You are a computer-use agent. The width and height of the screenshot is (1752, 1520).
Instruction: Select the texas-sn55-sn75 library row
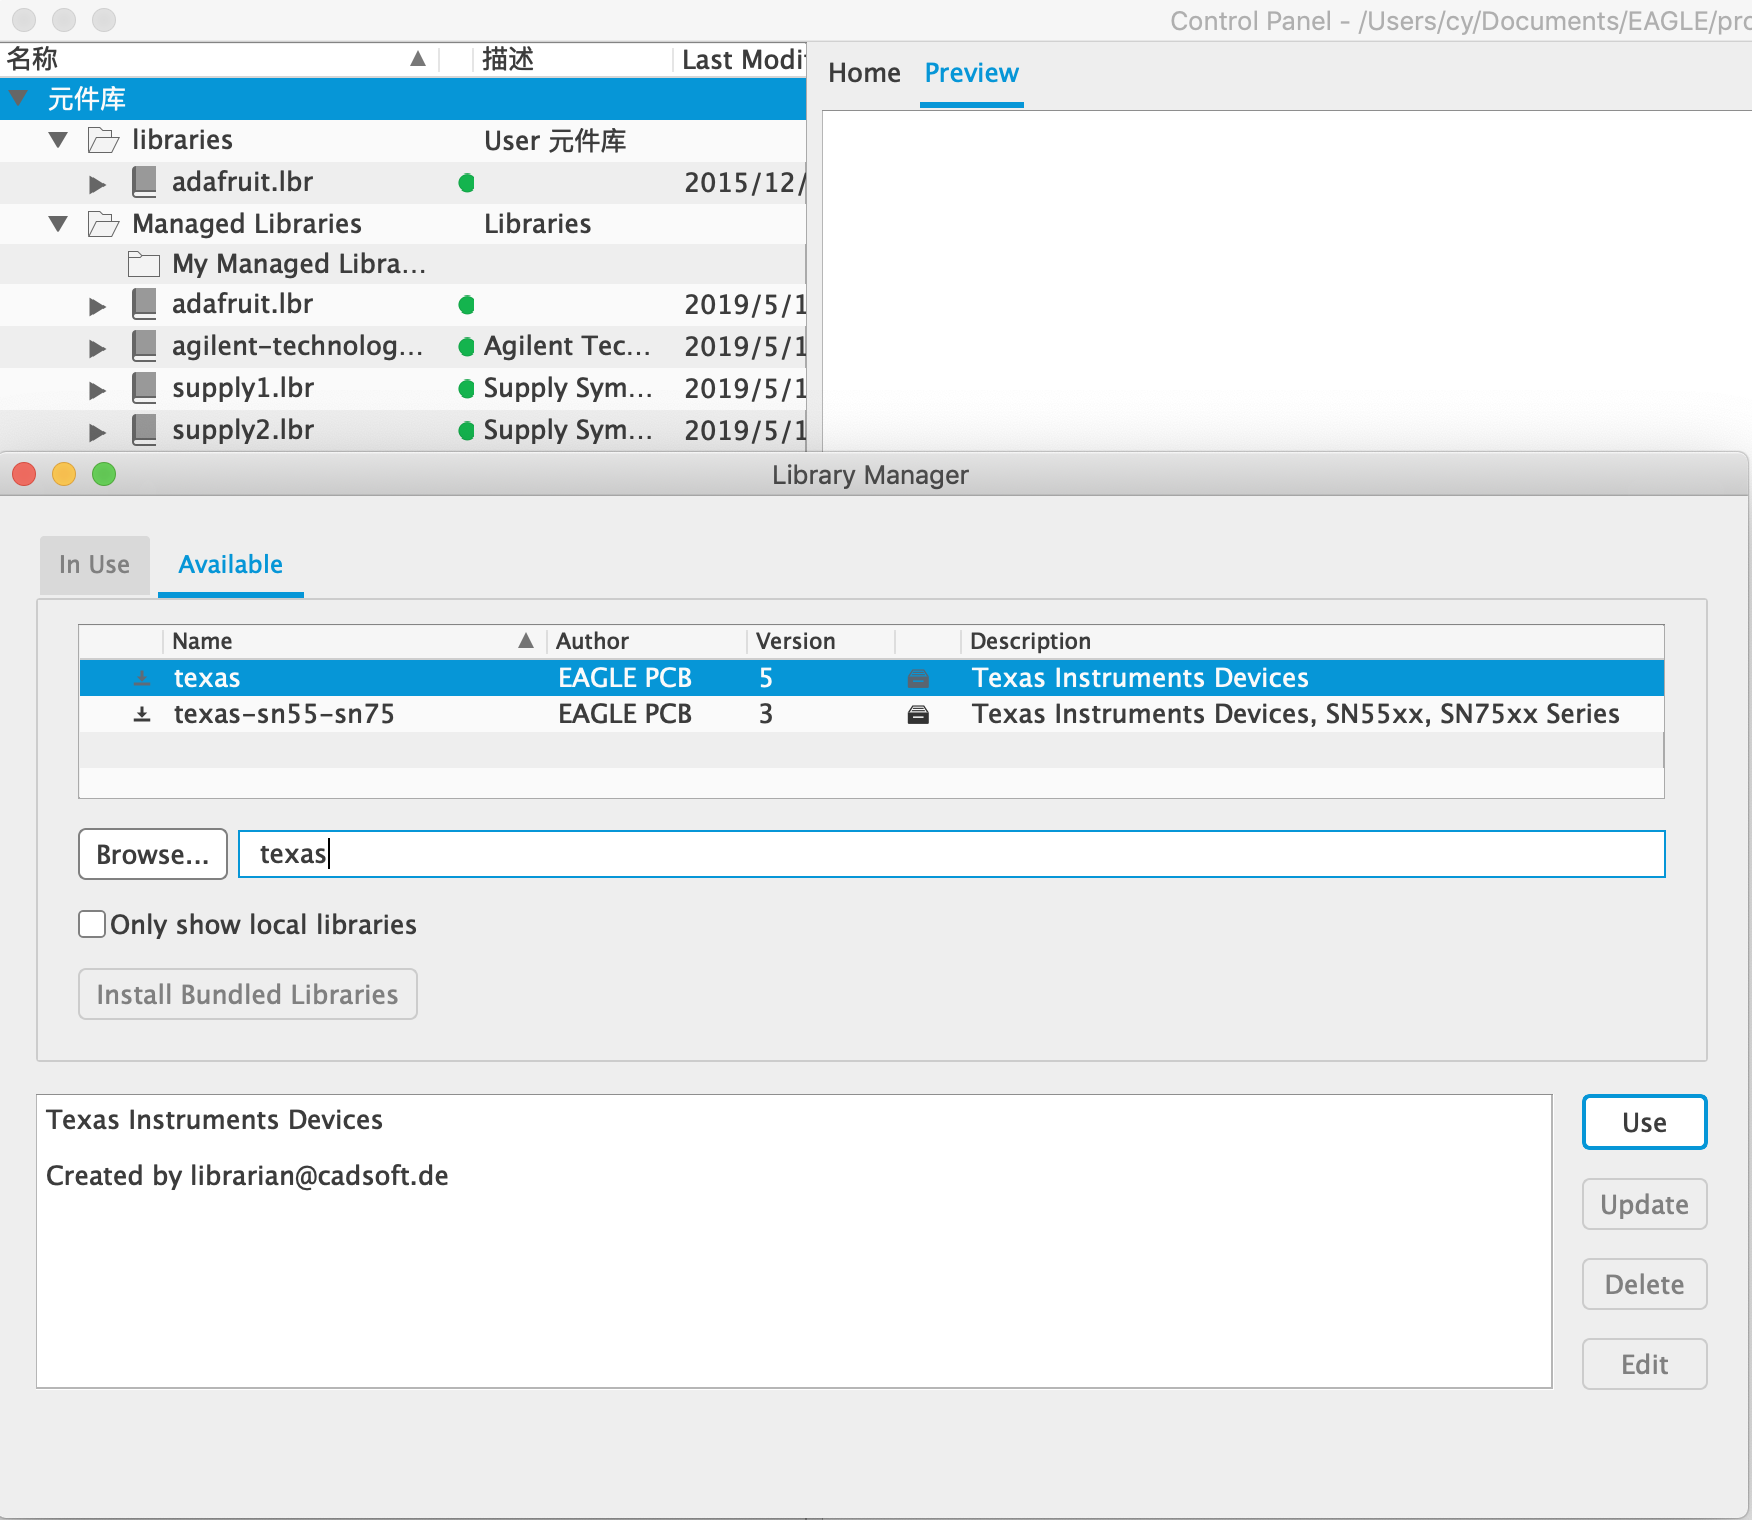[x=871, y=714]
